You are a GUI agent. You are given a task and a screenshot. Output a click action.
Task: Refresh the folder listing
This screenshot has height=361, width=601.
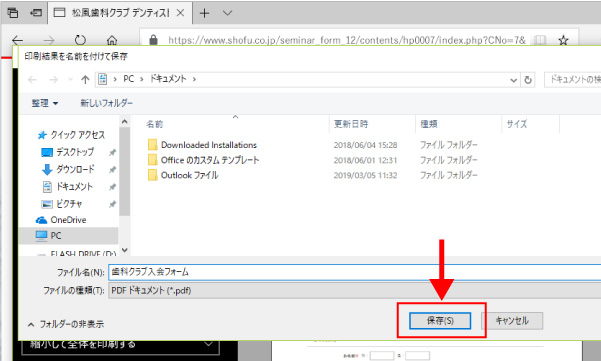(528, 80)
